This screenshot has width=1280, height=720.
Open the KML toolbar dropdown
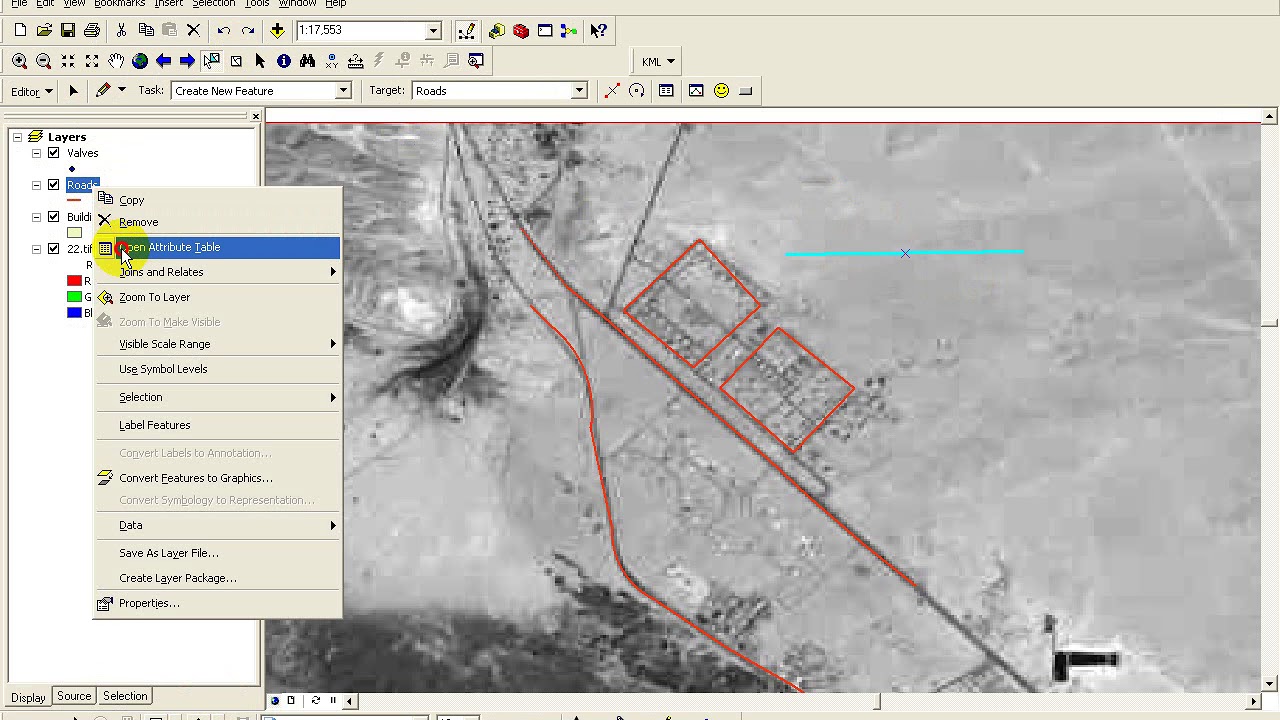(658, 62)
